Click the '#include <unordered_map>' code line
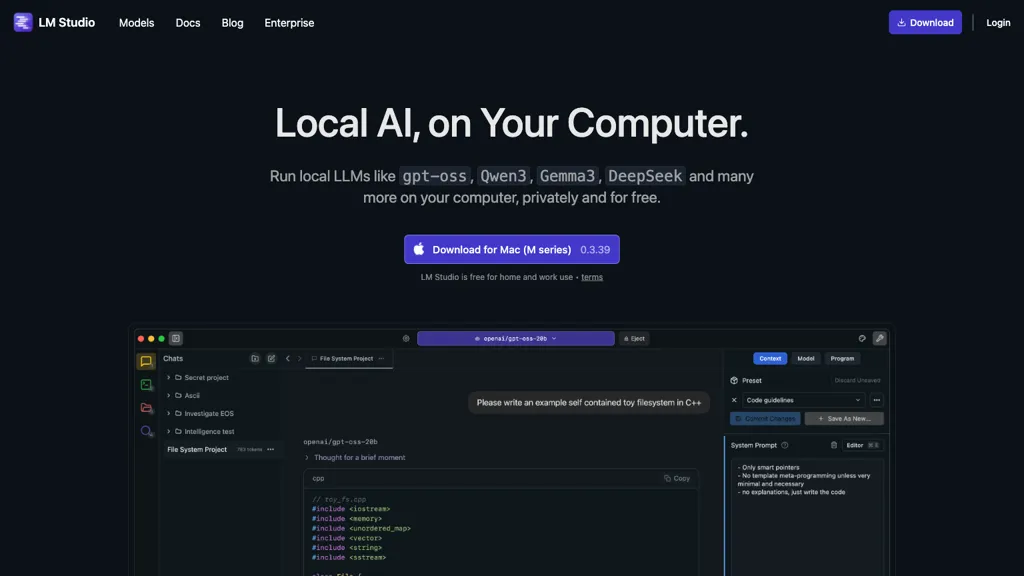 (x=361, y=528)
